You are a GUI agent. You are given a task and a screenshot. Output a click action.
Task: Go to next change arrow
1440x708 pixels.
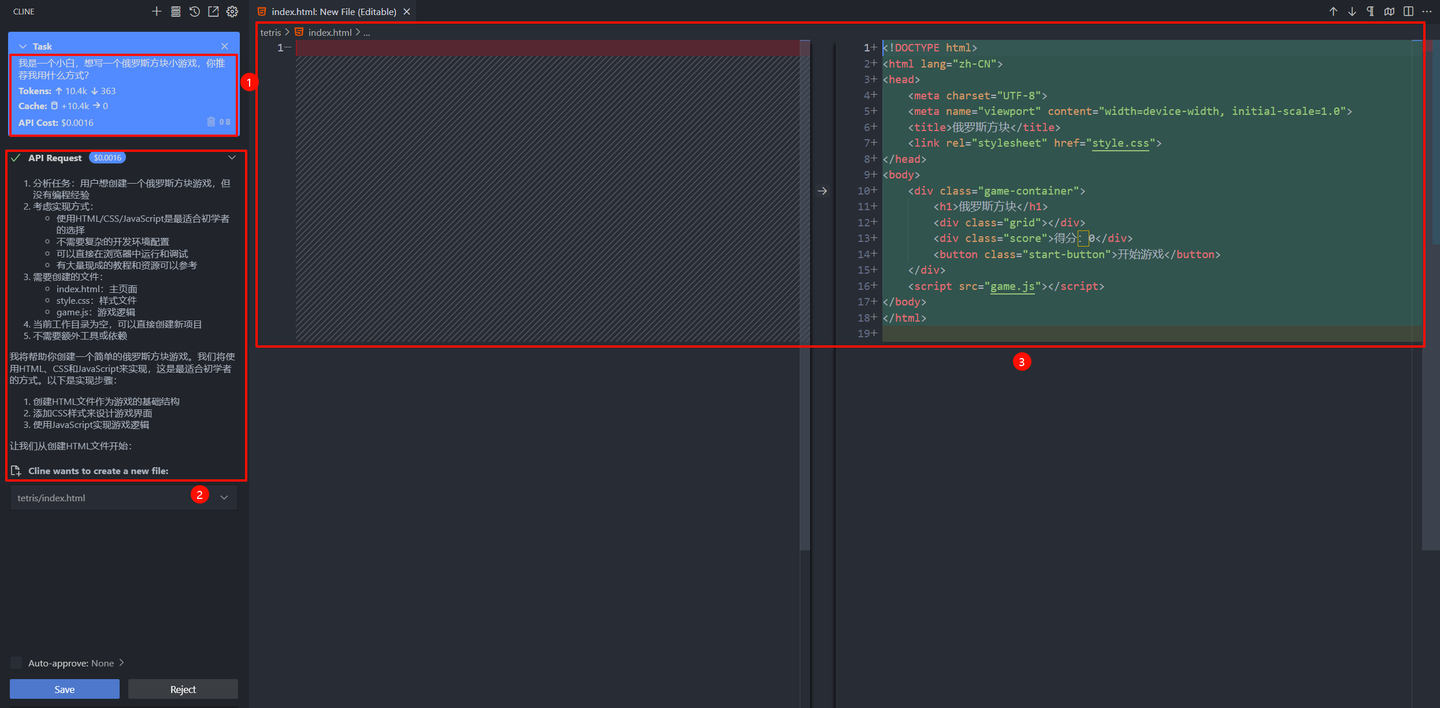click(x=1352, y=12)
